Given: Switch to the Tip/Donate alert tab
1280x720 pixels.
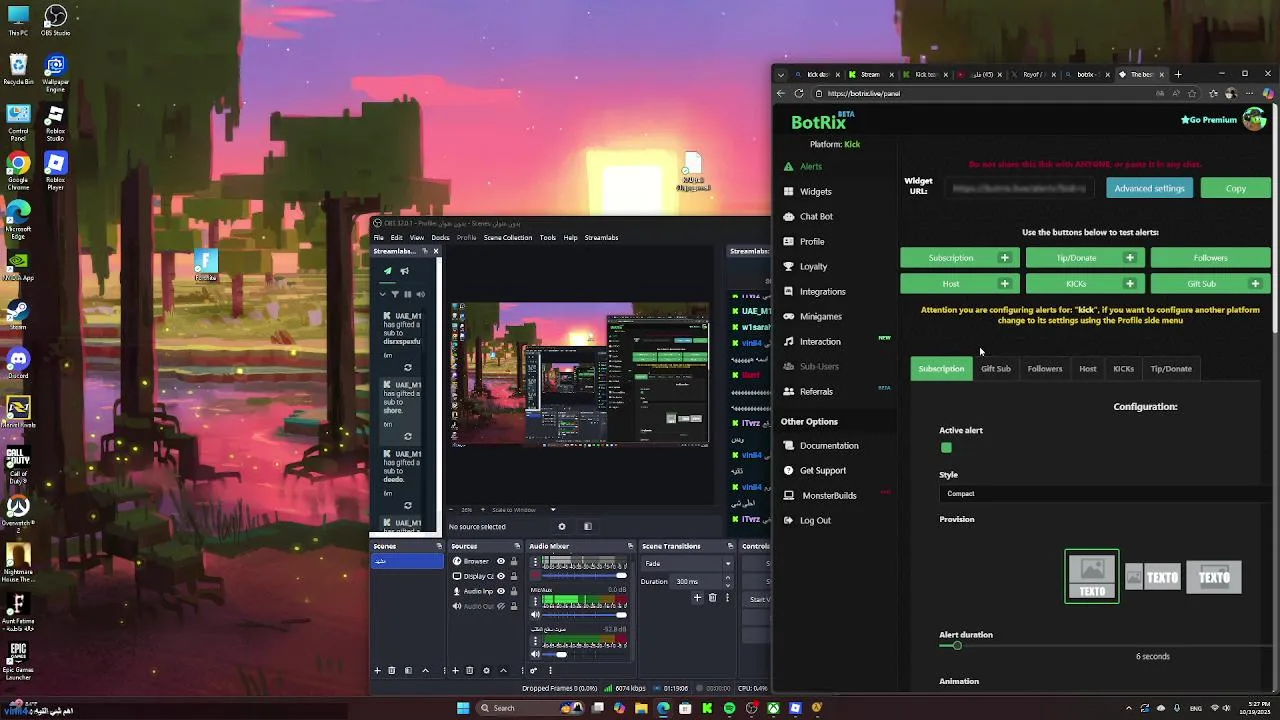Looking at the screenshot, I should coord(1170,369).
